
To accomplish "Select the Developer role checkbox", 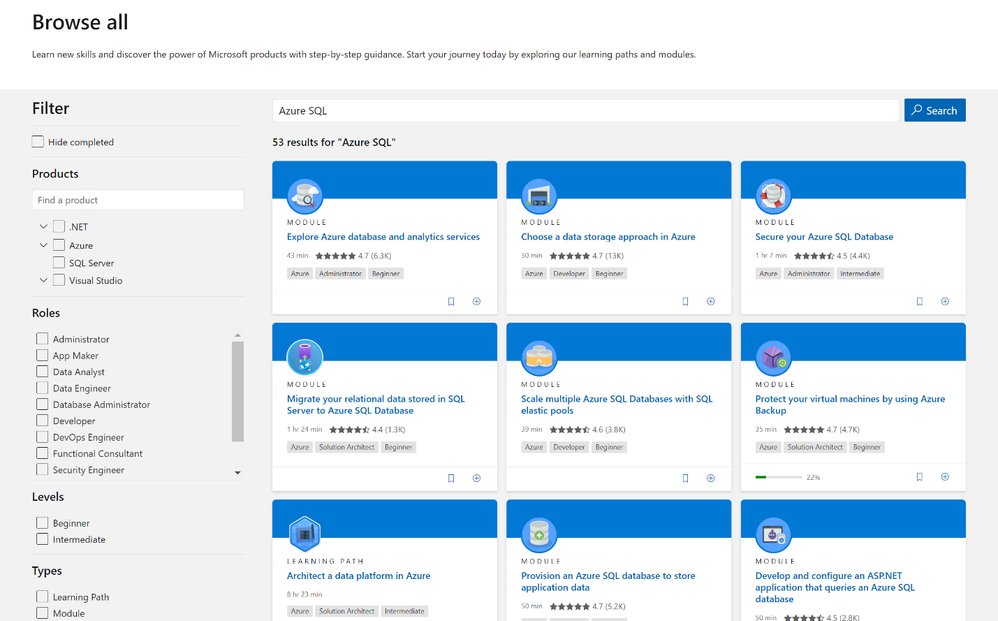I will 42,421.
